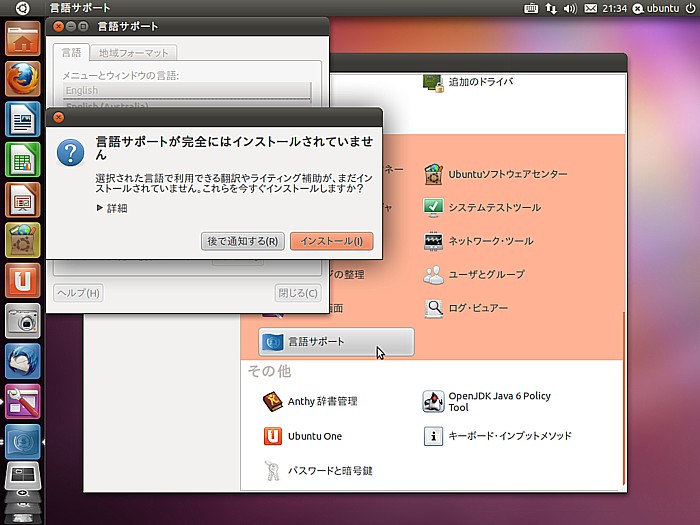The image size is (700, 525).
Task: Open the Ubuntu Dash home button
Action: (22, 8)
